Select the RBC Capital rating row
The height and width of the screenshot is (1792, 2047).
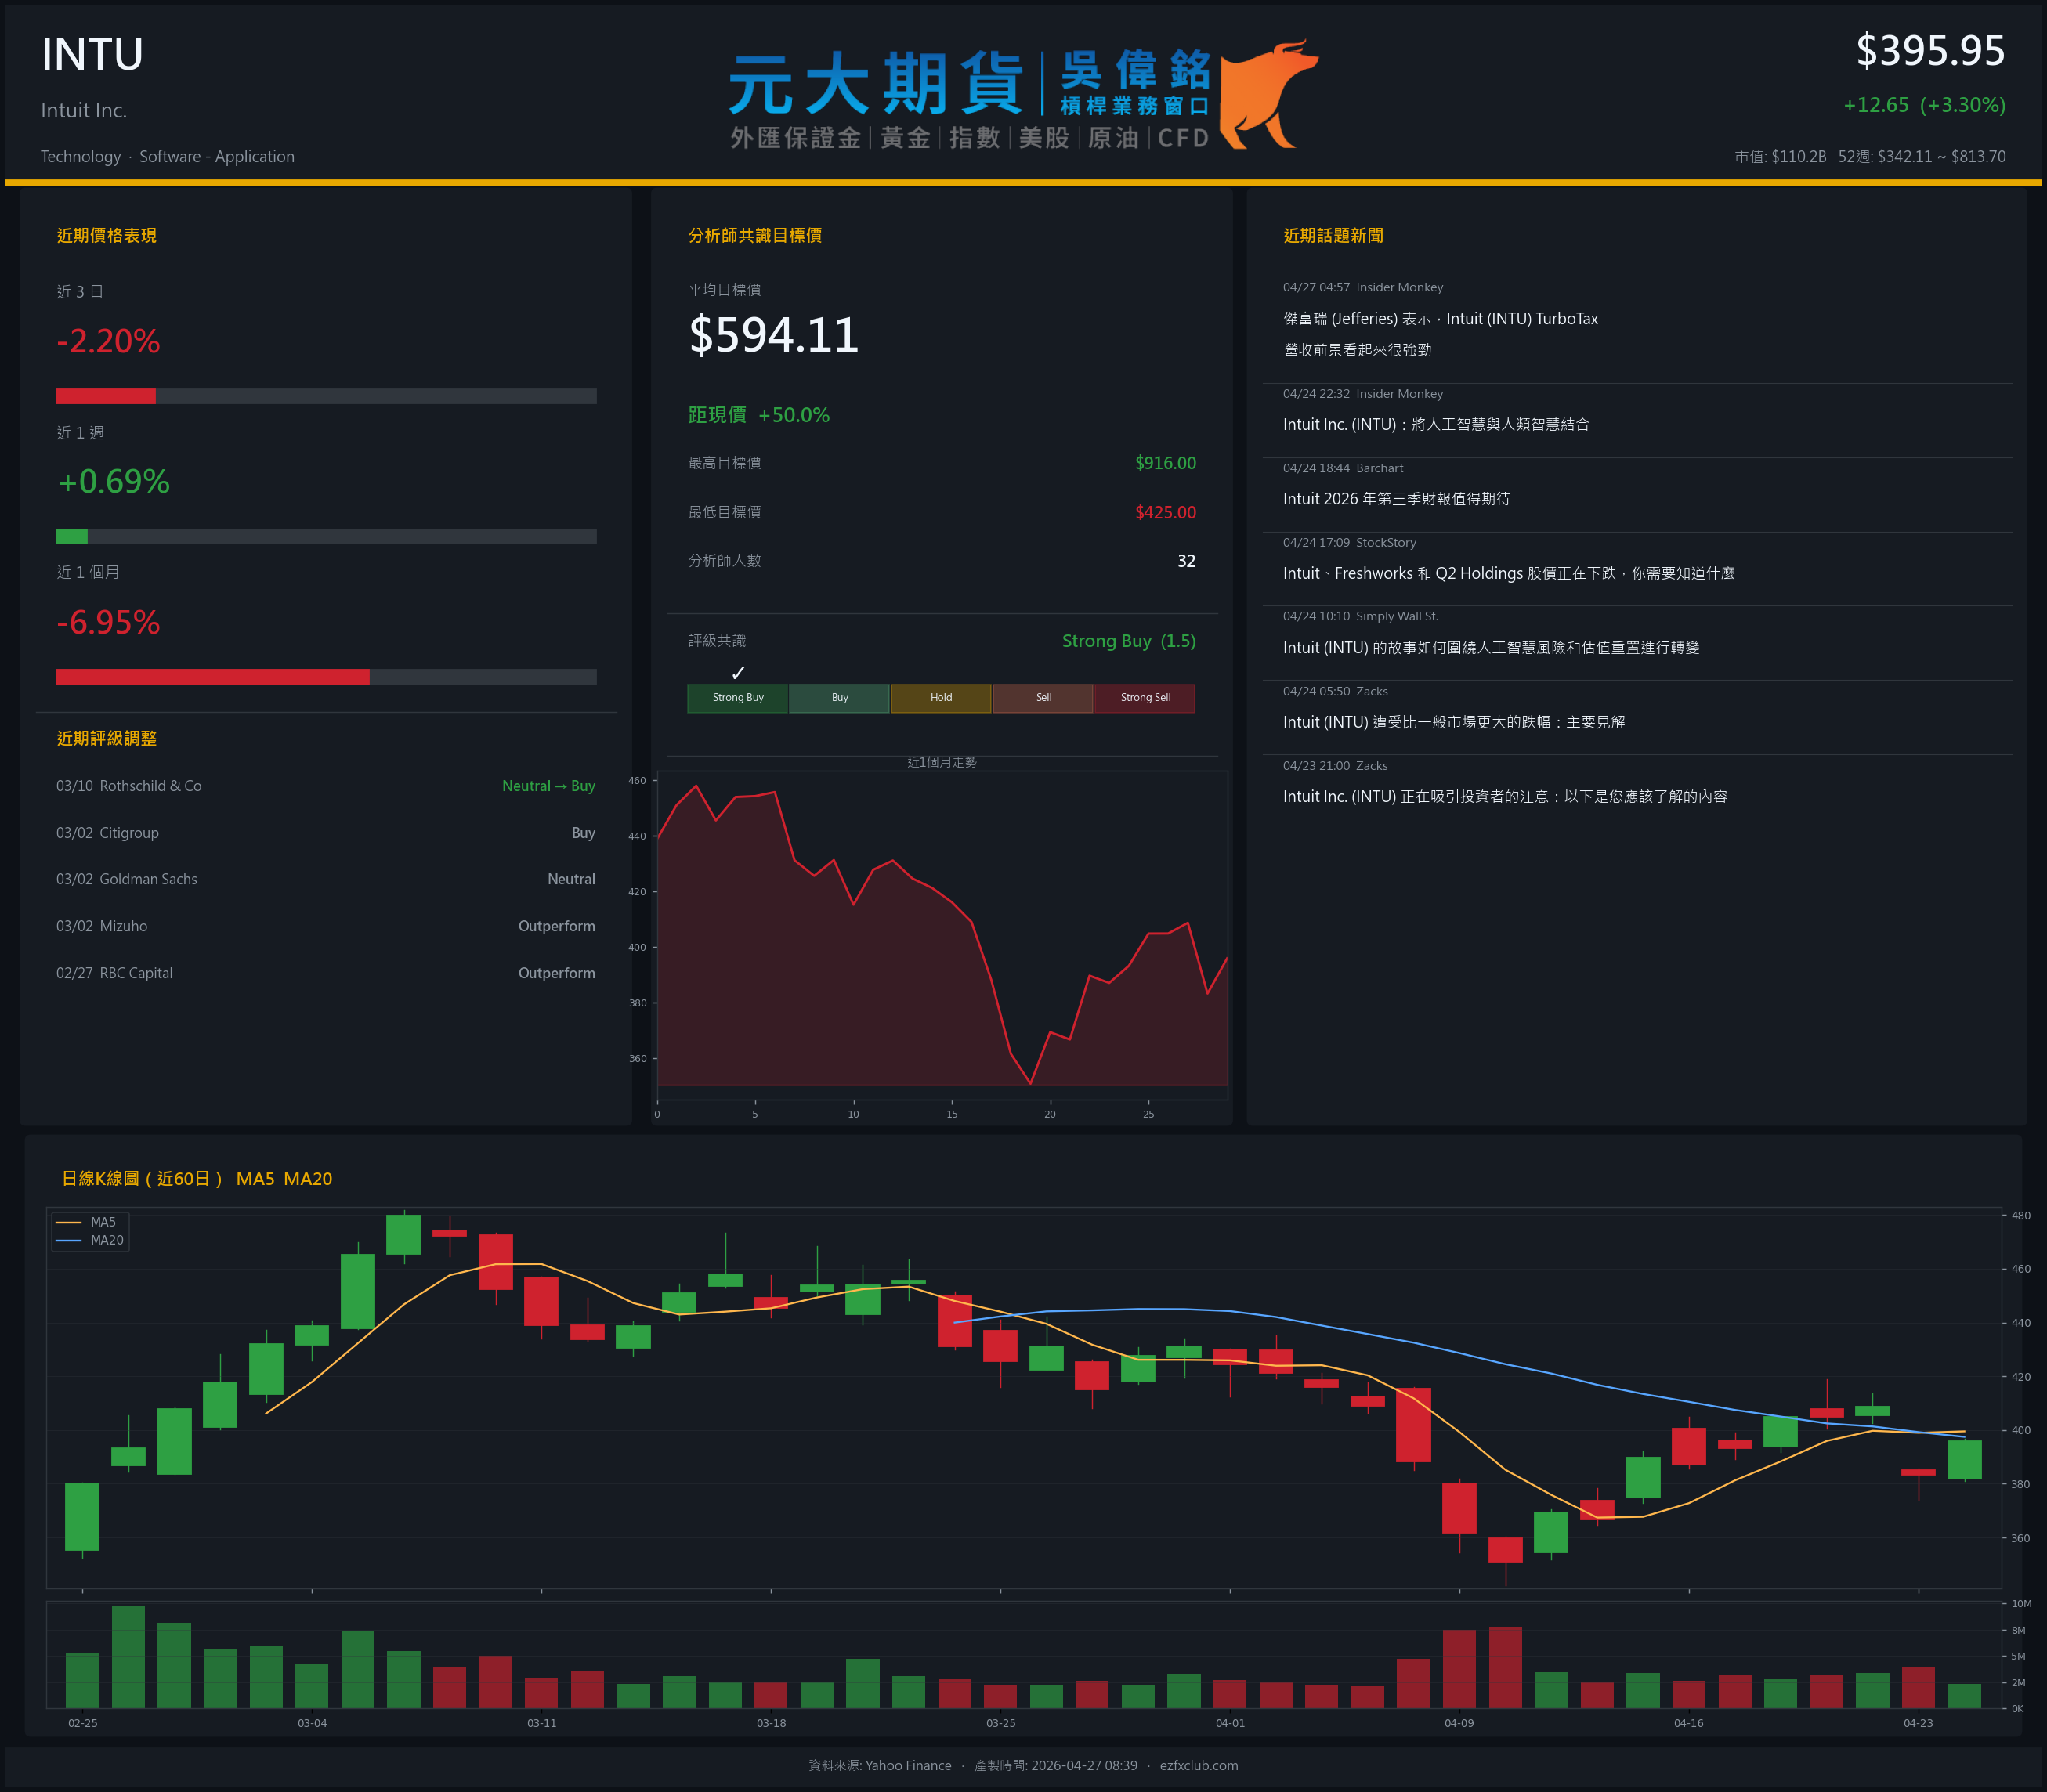326,973
